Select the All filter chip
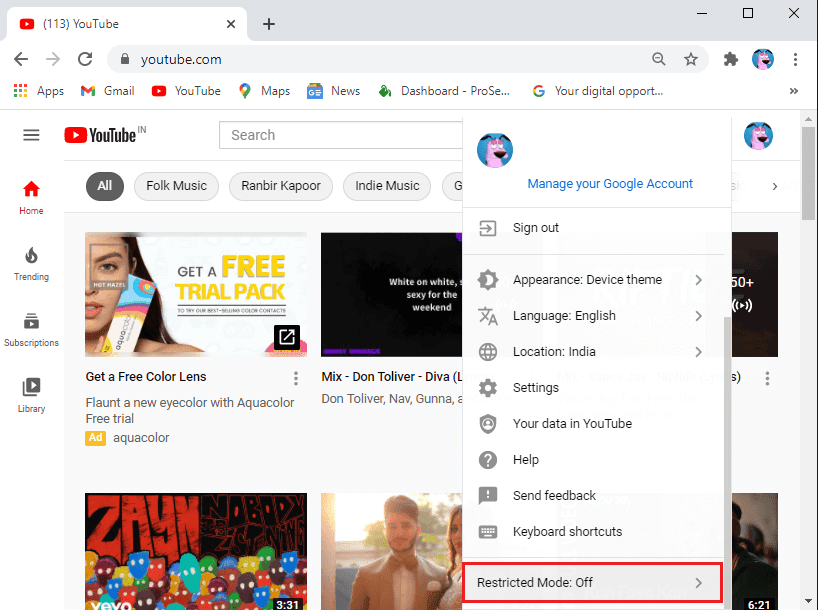This screenshot has height=610, width=818. (x=105, y=186)
